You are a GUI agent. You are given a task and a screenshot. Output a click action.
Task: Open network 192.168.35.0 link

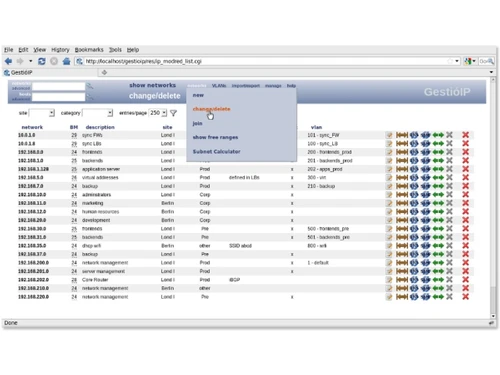click(32, 246)
